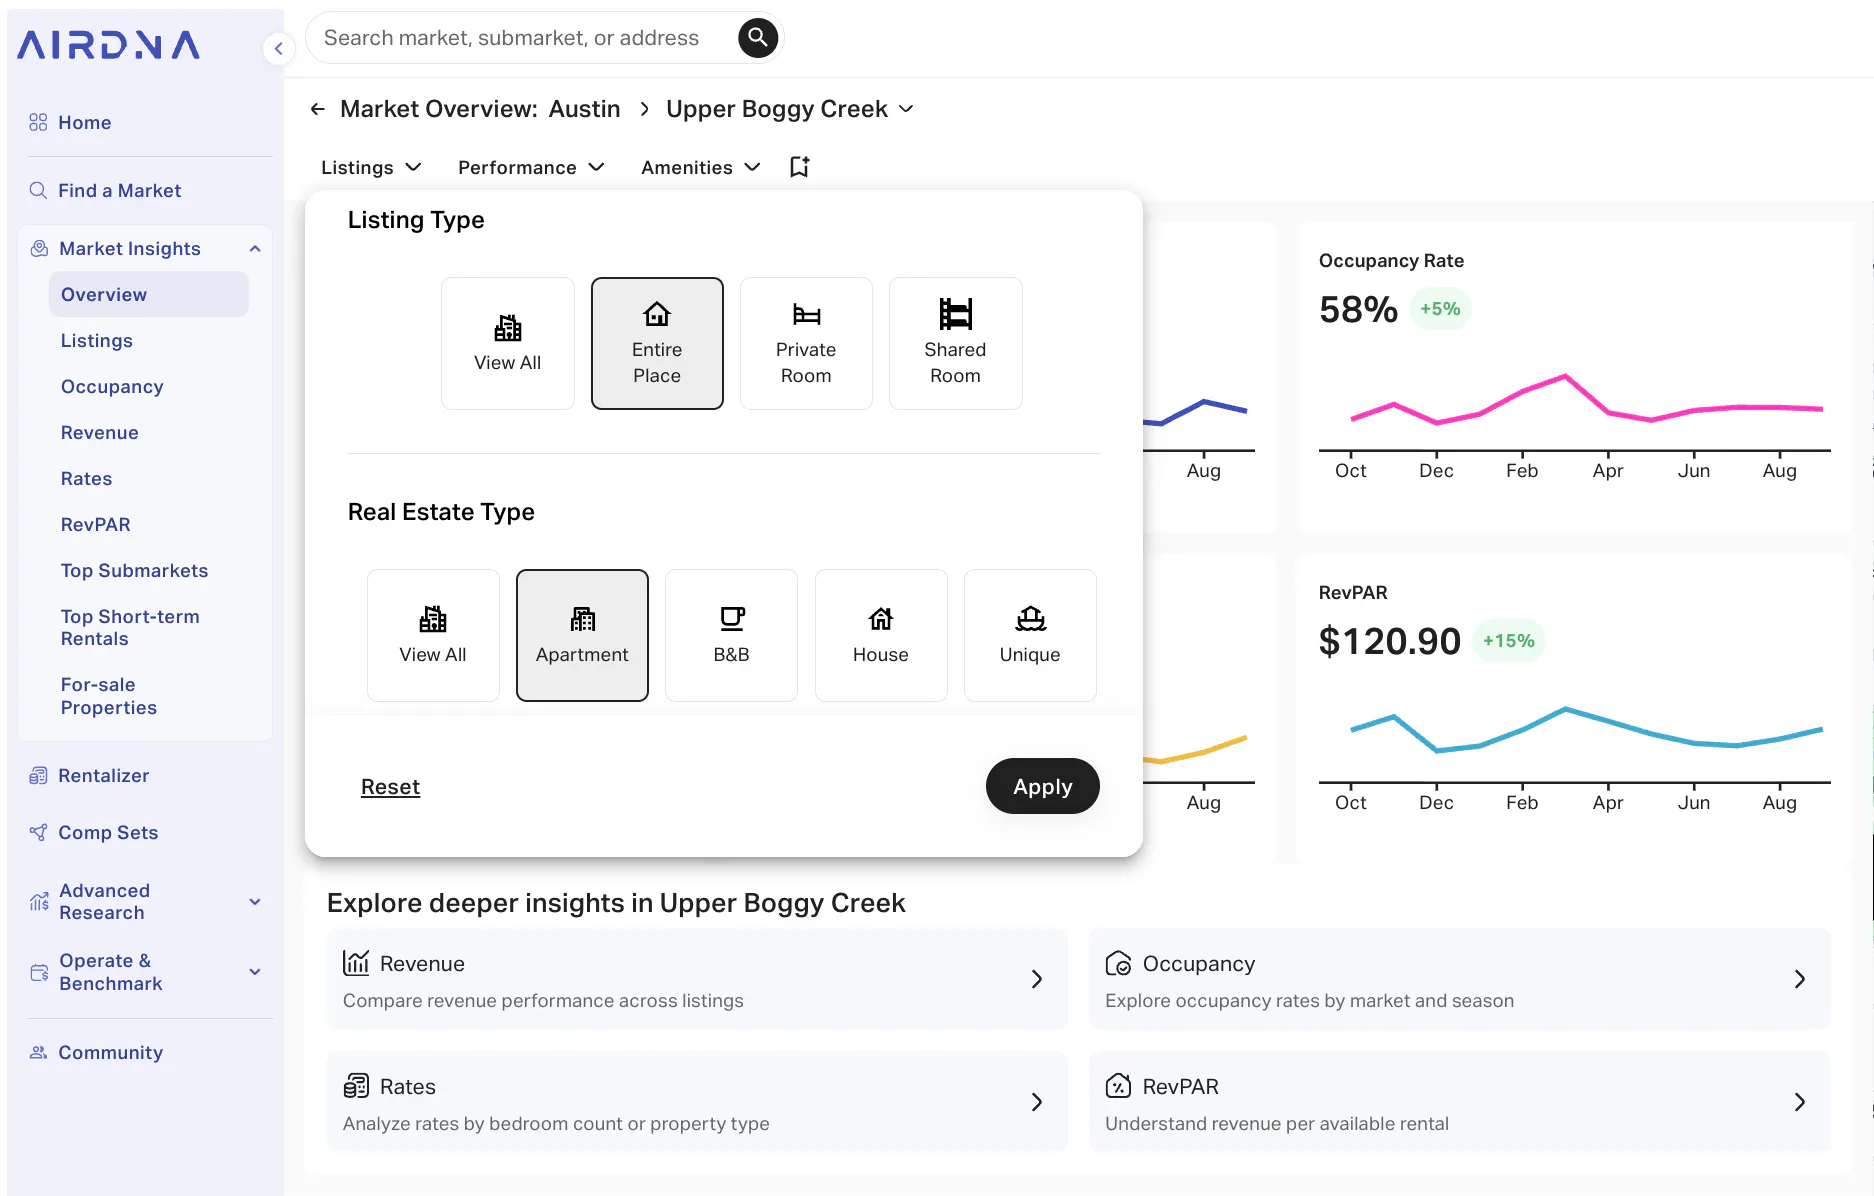Go to Rates in sidebar
The image size is (1874, 1196).
[x=86, y=478]
